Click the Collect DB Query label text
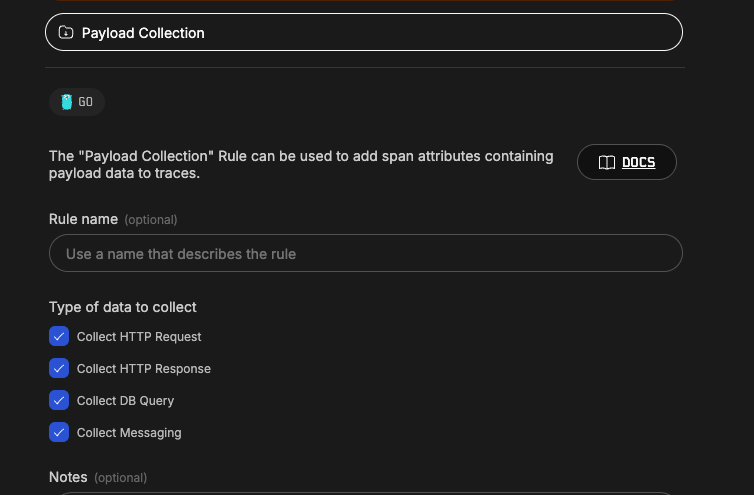The image size is (754, 495). (126, 401)
